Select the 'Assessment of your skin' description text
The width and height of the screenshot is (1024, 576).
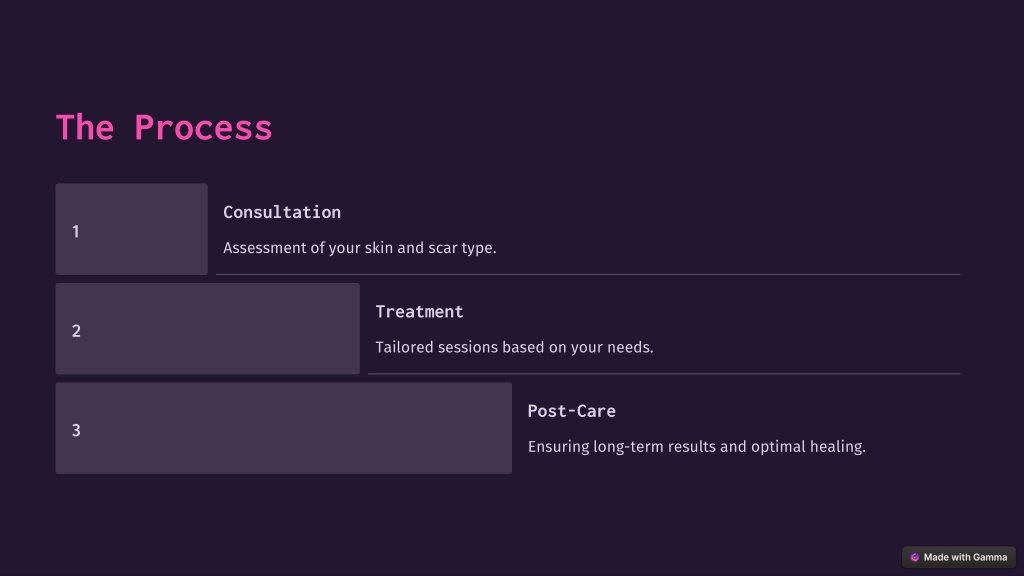pyautogui.click(x=360, y=248)
